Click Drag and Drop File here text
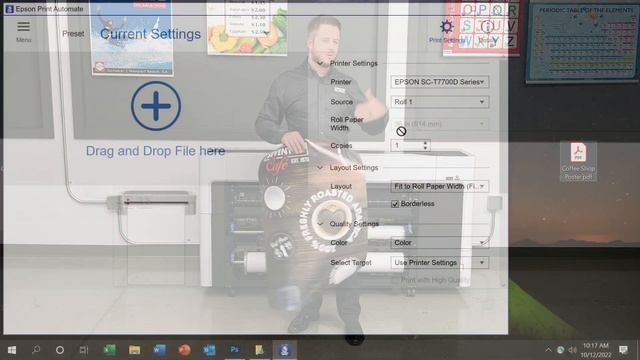The image size is (640, 360). pos(156,151)
